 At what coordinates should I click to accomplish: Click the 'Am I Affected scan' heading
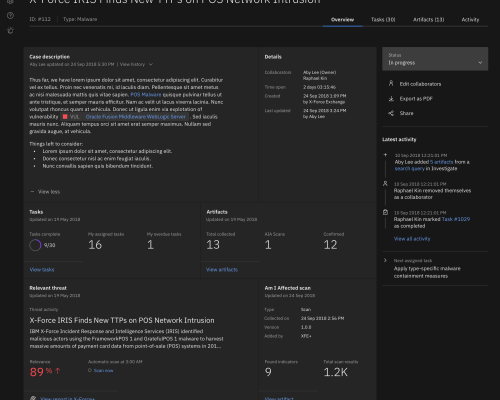288,288
